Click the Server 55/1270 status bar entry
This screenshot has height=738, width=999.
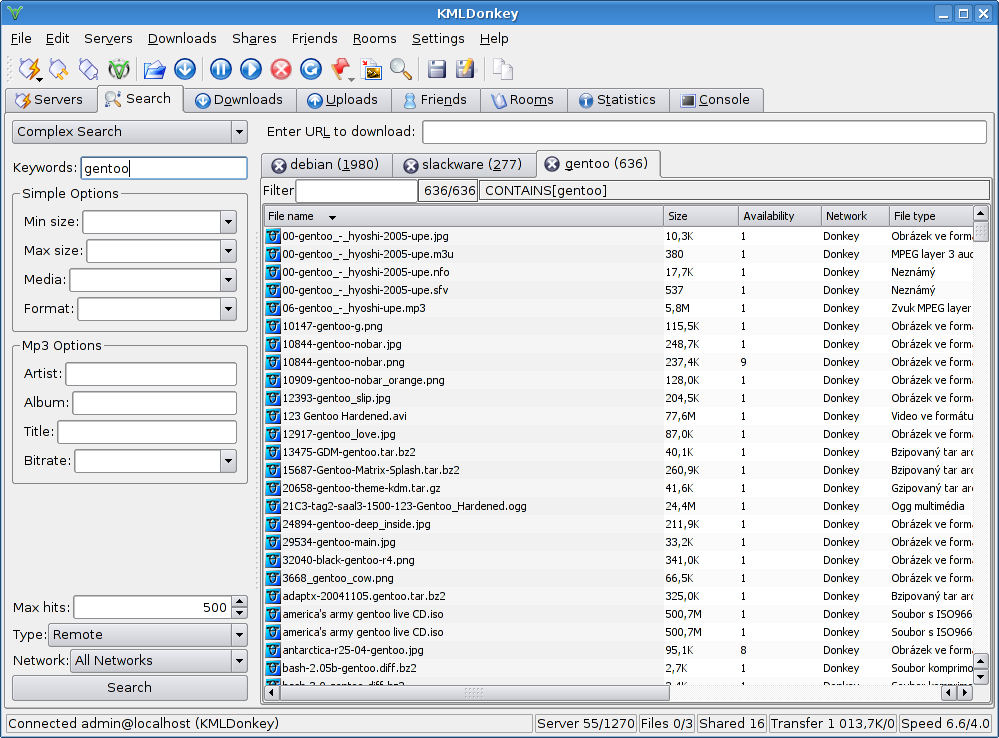click(586, 723)
